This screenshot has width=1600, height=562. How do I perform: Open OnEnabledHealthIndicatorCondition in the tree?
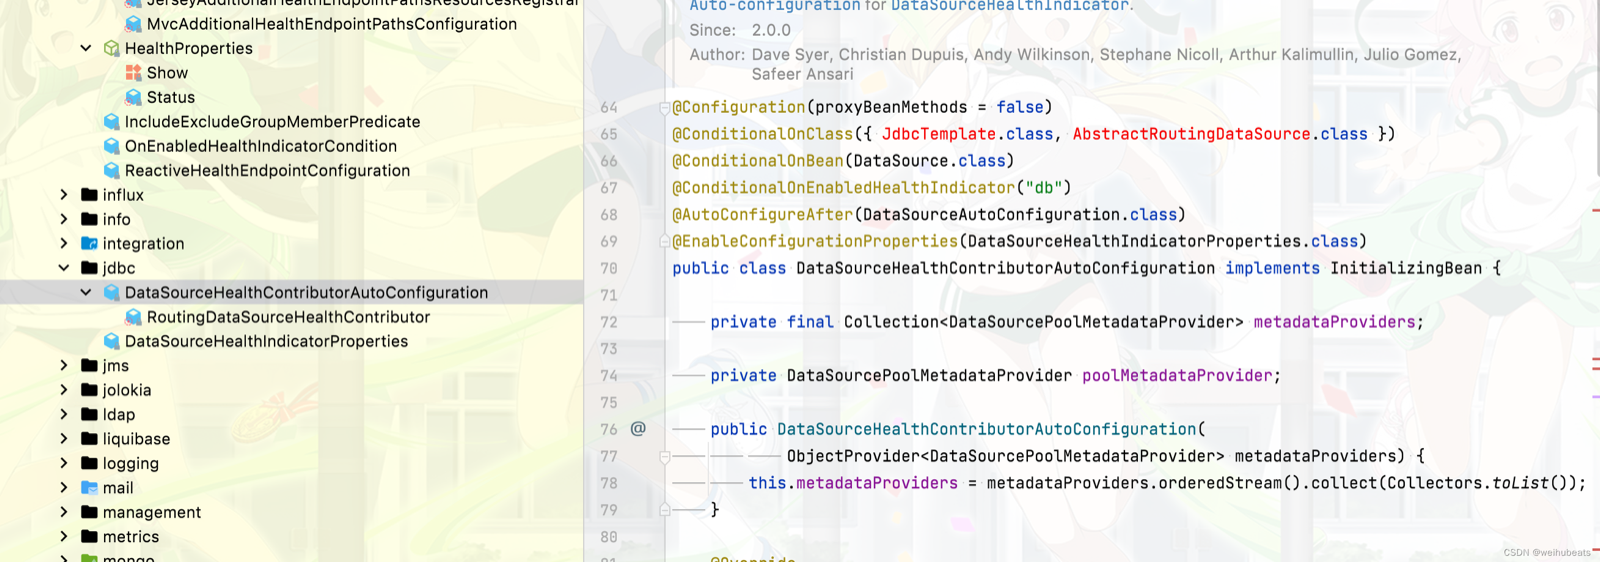coord(261,146)
